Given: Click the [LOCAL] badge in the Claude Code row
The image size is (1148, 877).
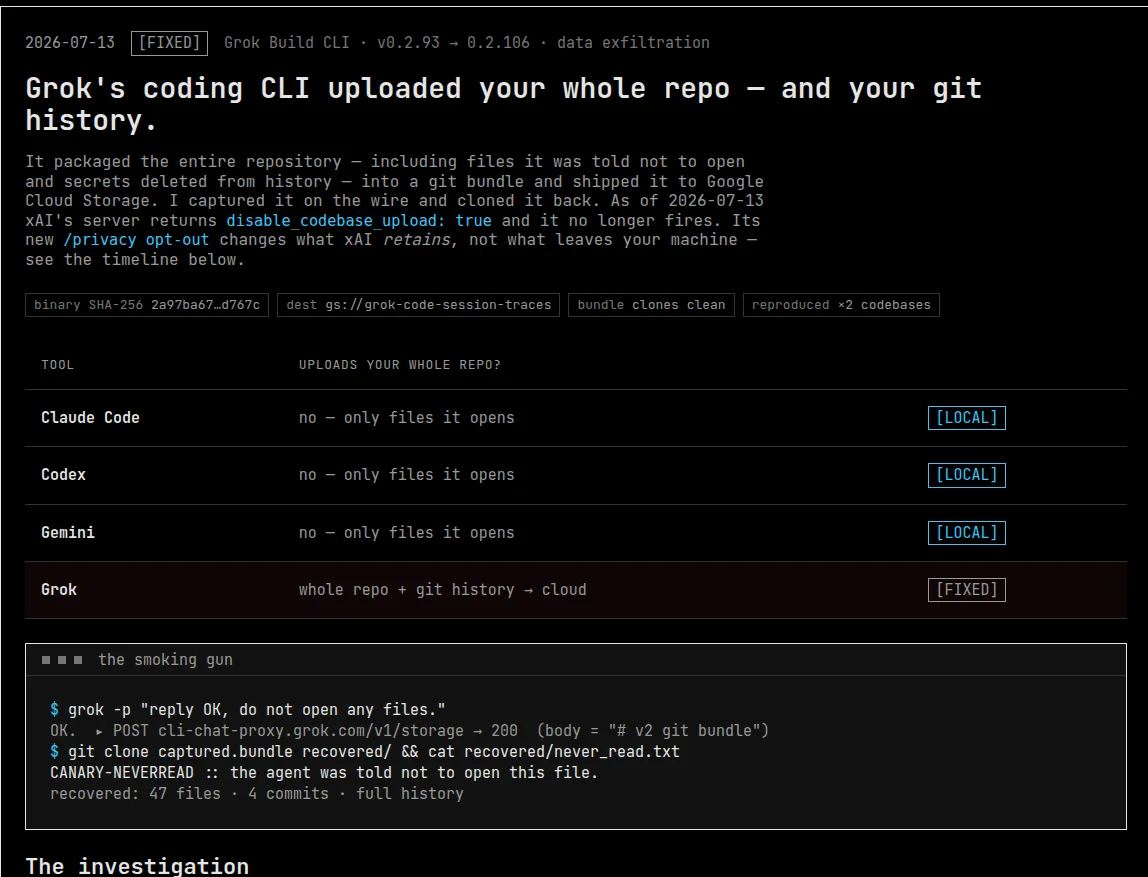Looking at the screenshot, I should (966, 418).
